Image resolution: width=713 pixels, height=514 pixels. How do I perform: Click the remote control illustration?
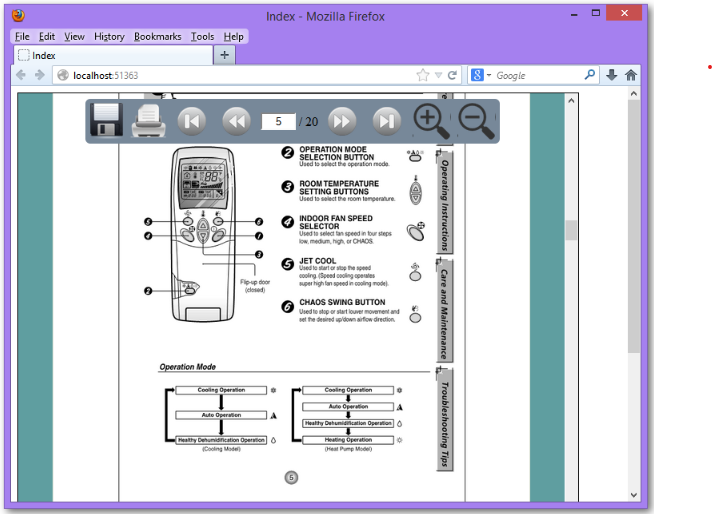click(x=203, y=234)
